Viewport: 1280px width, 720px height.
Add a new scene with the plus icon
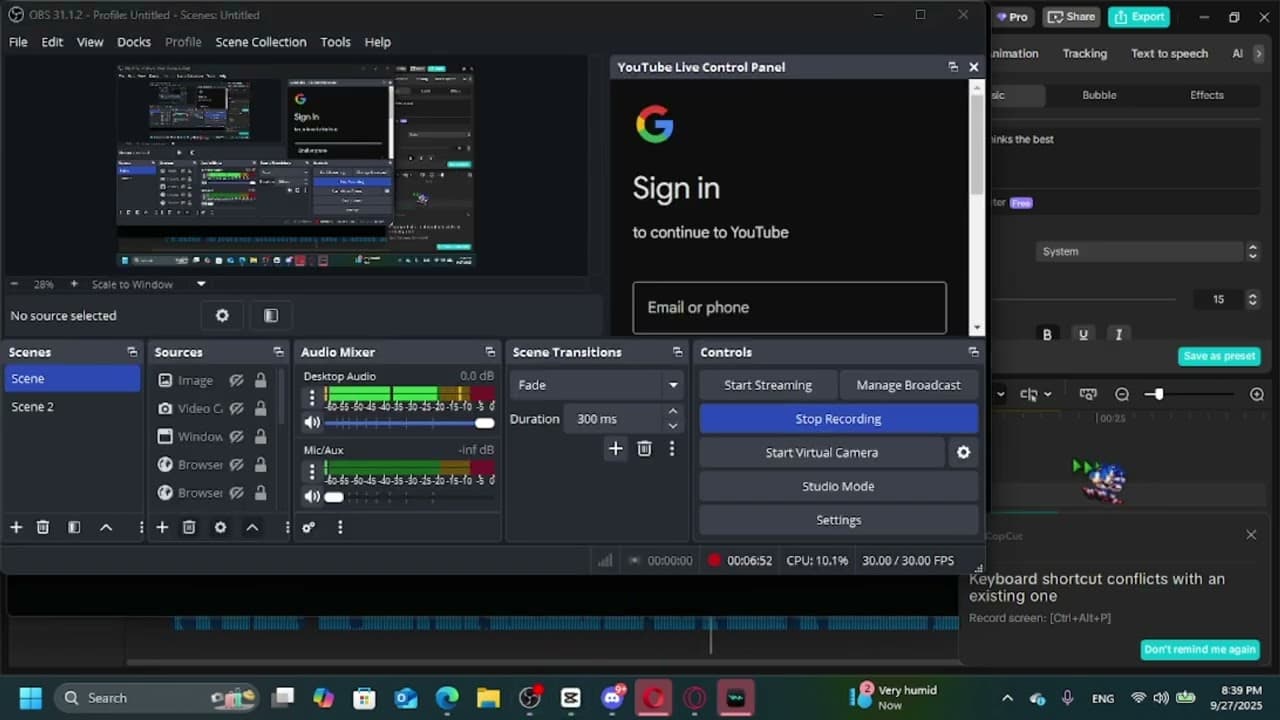[x=16, y=527]
